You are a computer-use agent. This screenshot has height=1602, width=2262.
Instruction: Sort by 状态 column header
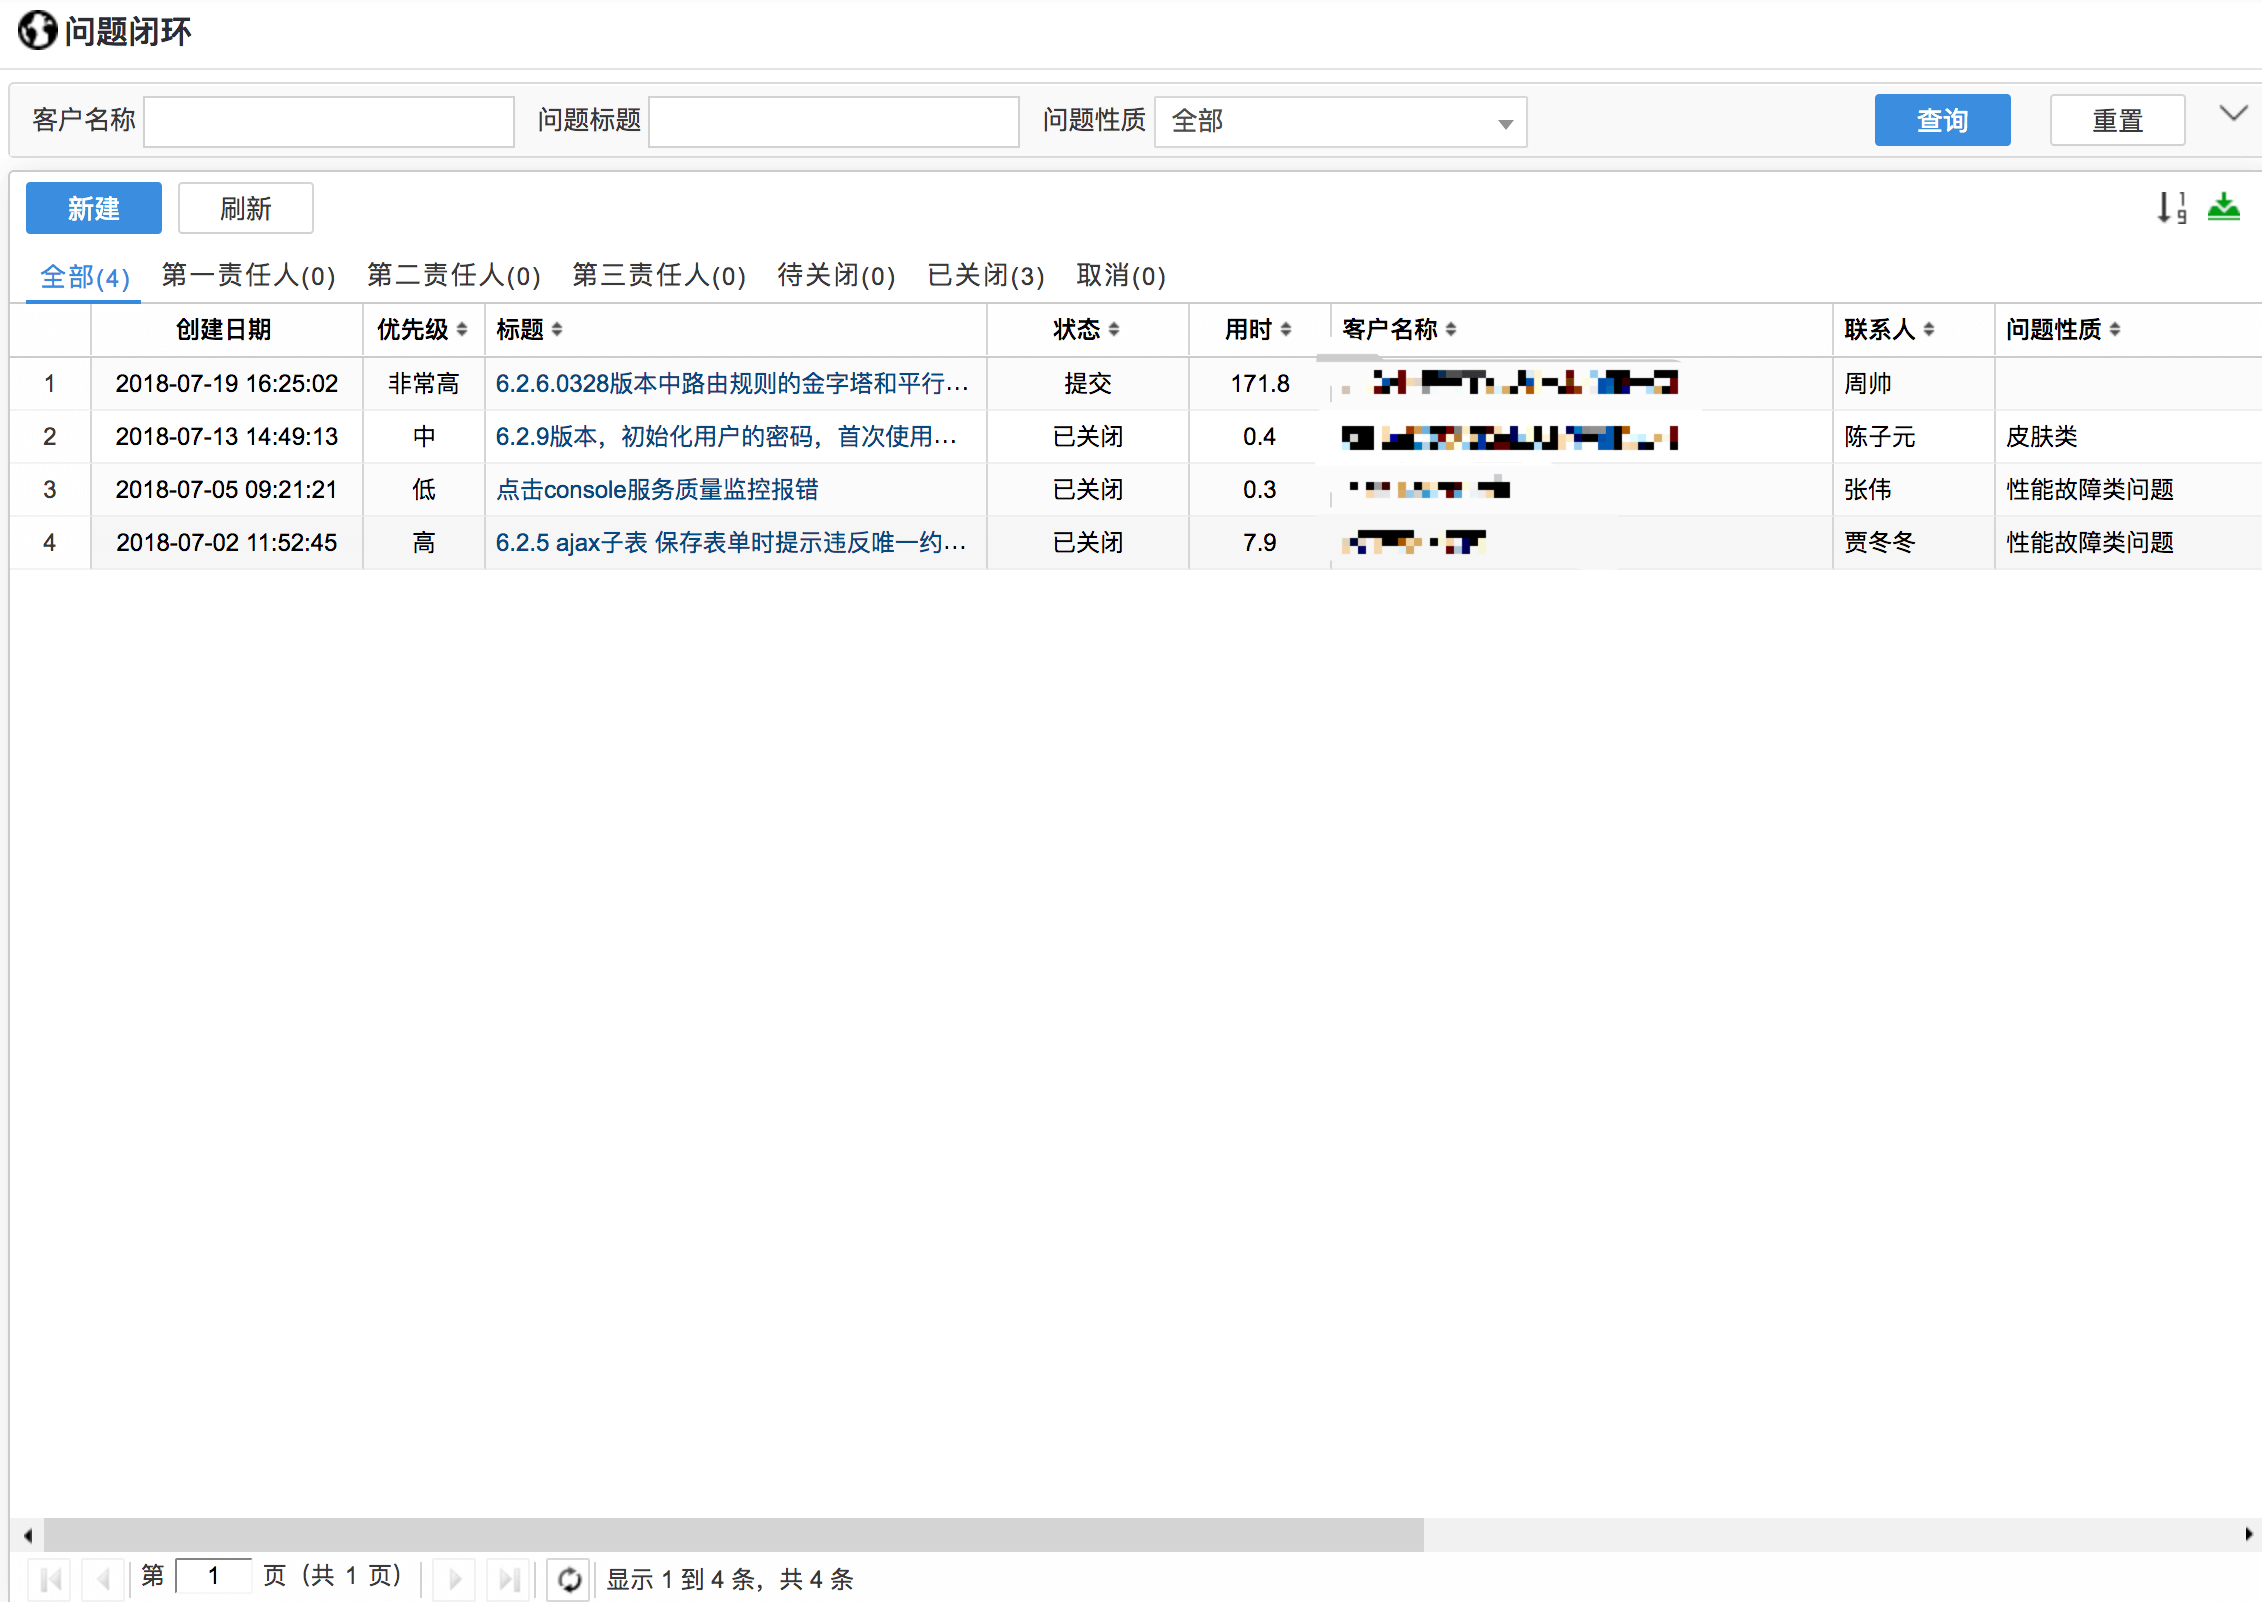(1087, 329)
